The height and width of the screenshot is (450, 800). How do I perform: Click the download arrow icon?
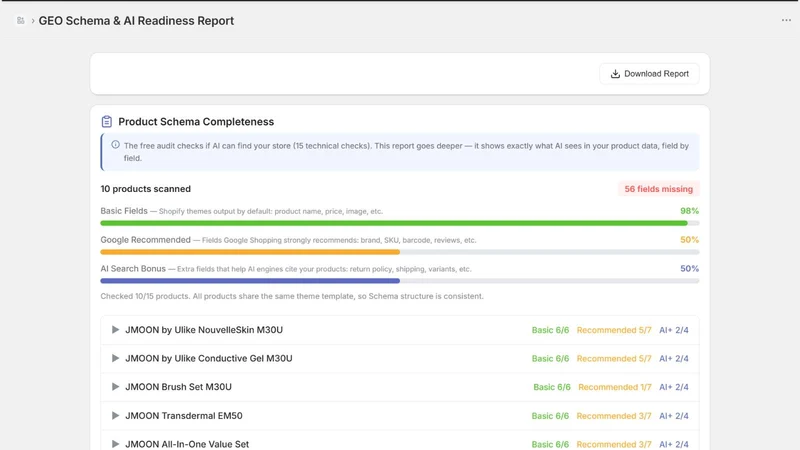615,74
